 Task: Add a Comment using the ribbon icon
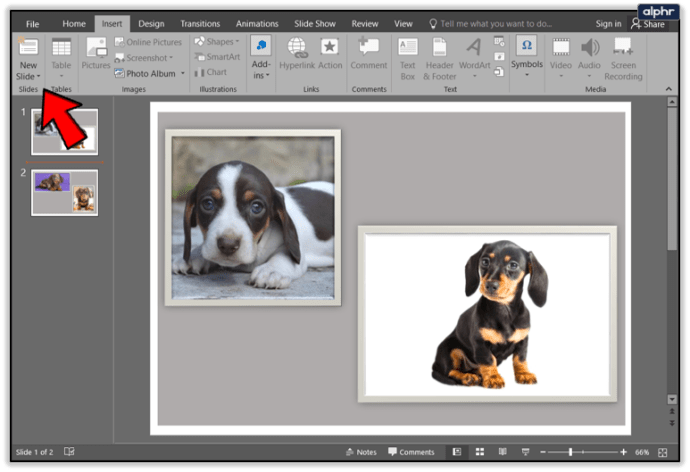[x=368, y=48]
